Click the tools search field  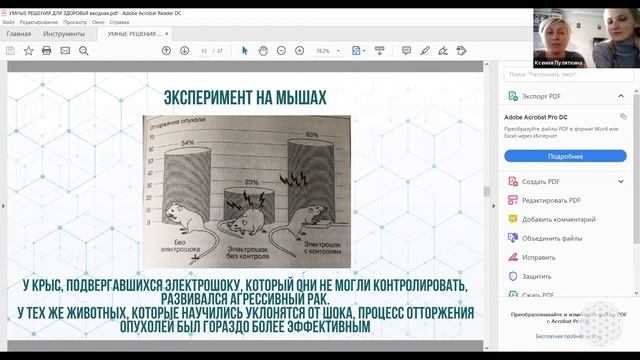click(x=569, y=74)
